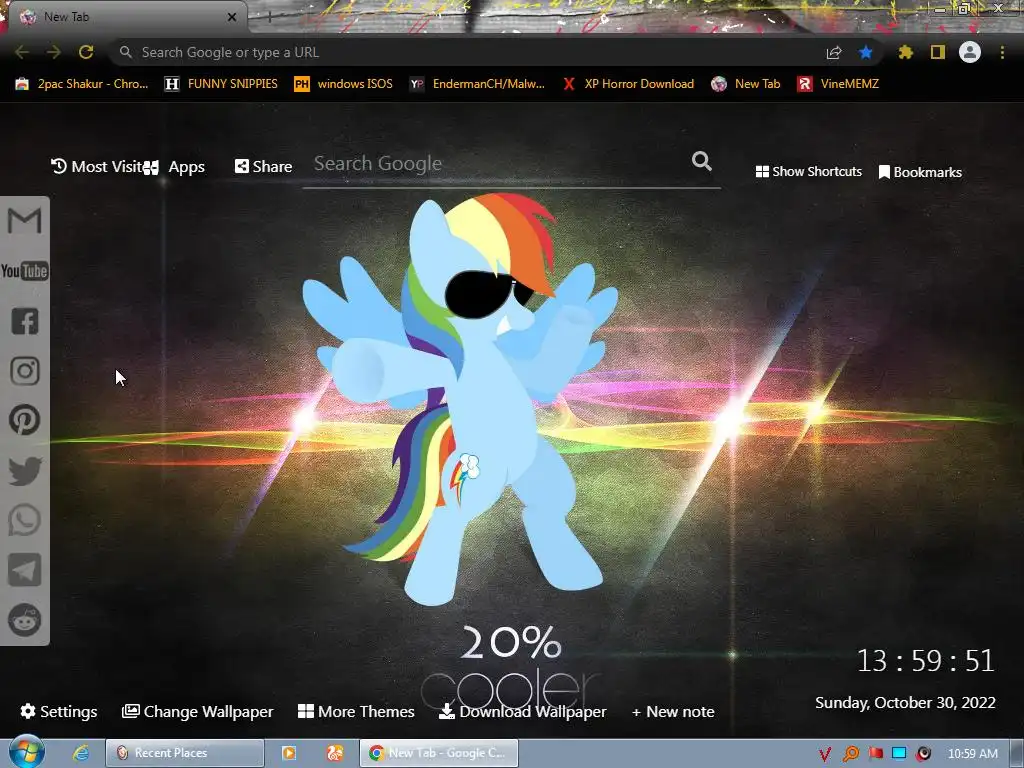Open the New Tab bookmark in bookmarks bar
This screenshot has height=768, width=1024.
(x=746, y=84)
